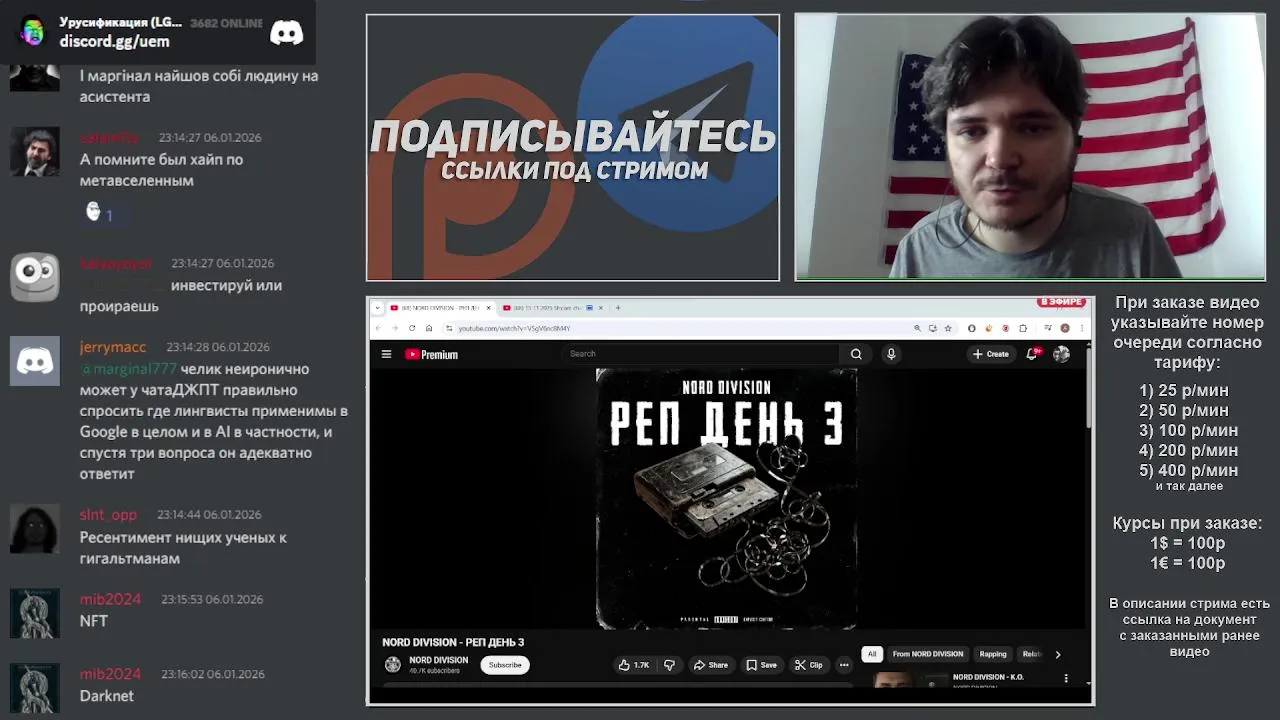Click NORD DIVISION channel avatar

tap(393, 665)
